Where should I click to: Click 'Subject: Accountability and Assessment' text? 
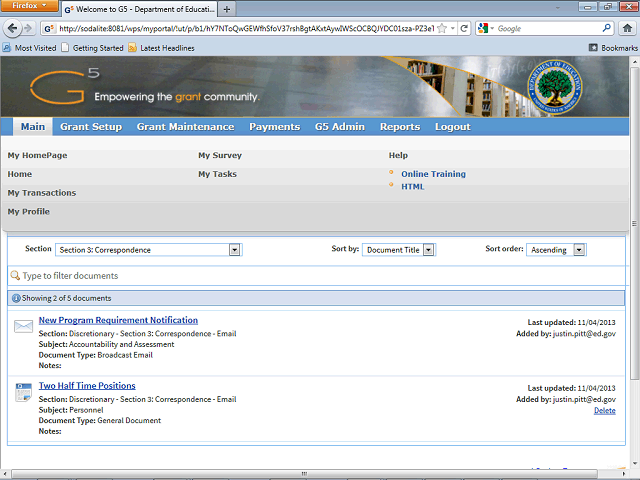coord(107,344)
